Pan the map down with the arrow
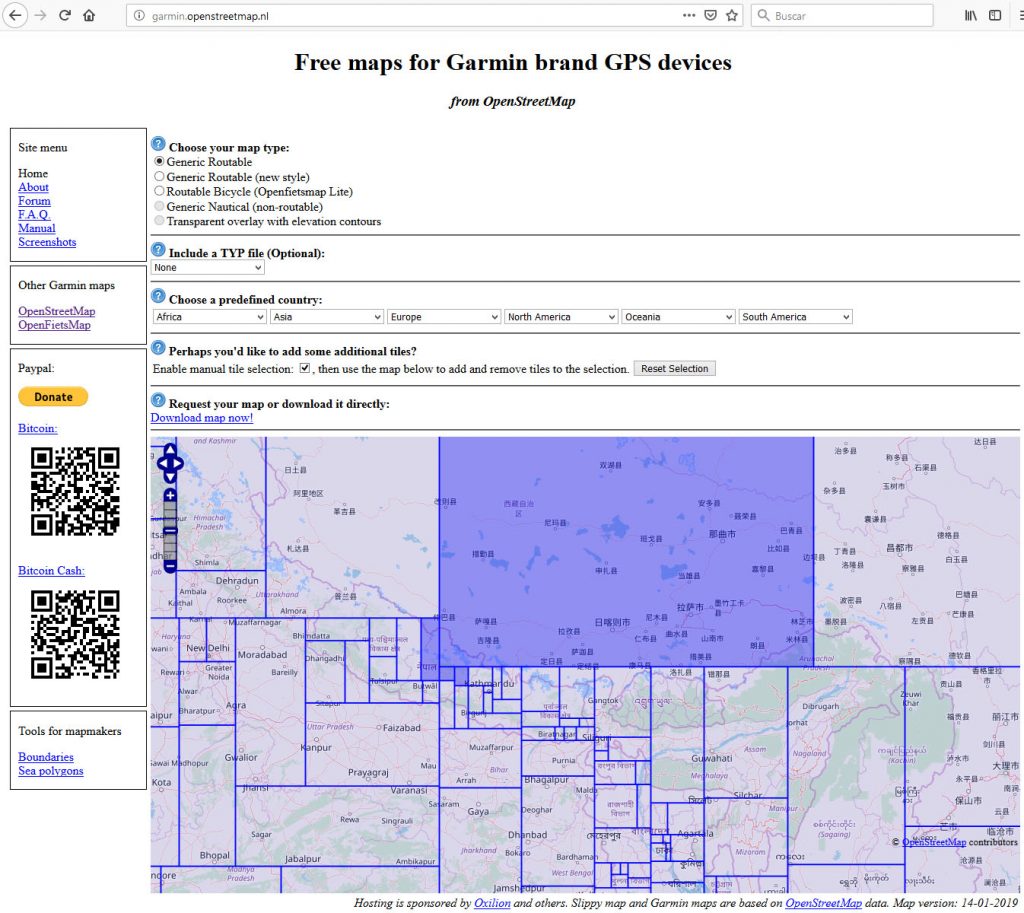The width and height of the screenshot is (1024, 913). tap(170, 477)
